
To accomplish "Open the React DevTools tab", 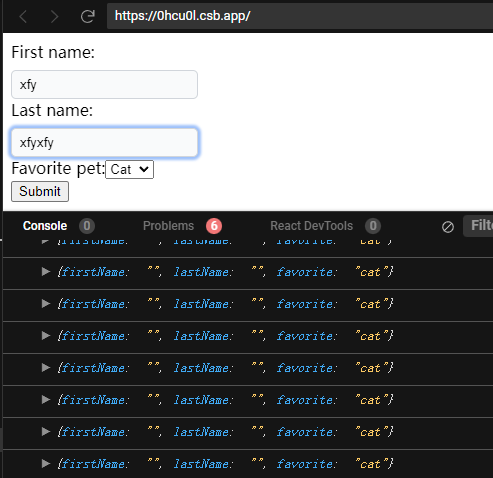I will [311, 226].
